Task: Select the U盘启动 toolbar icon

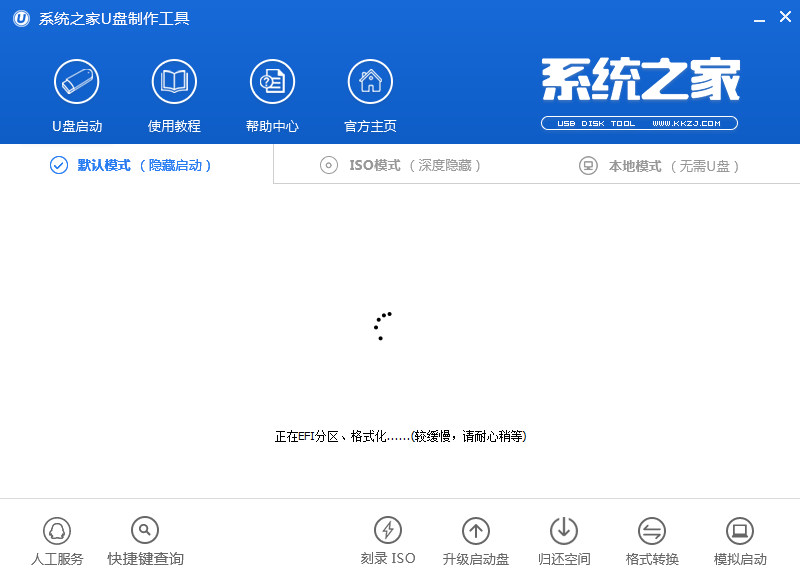Action: (x=77, y=95)
